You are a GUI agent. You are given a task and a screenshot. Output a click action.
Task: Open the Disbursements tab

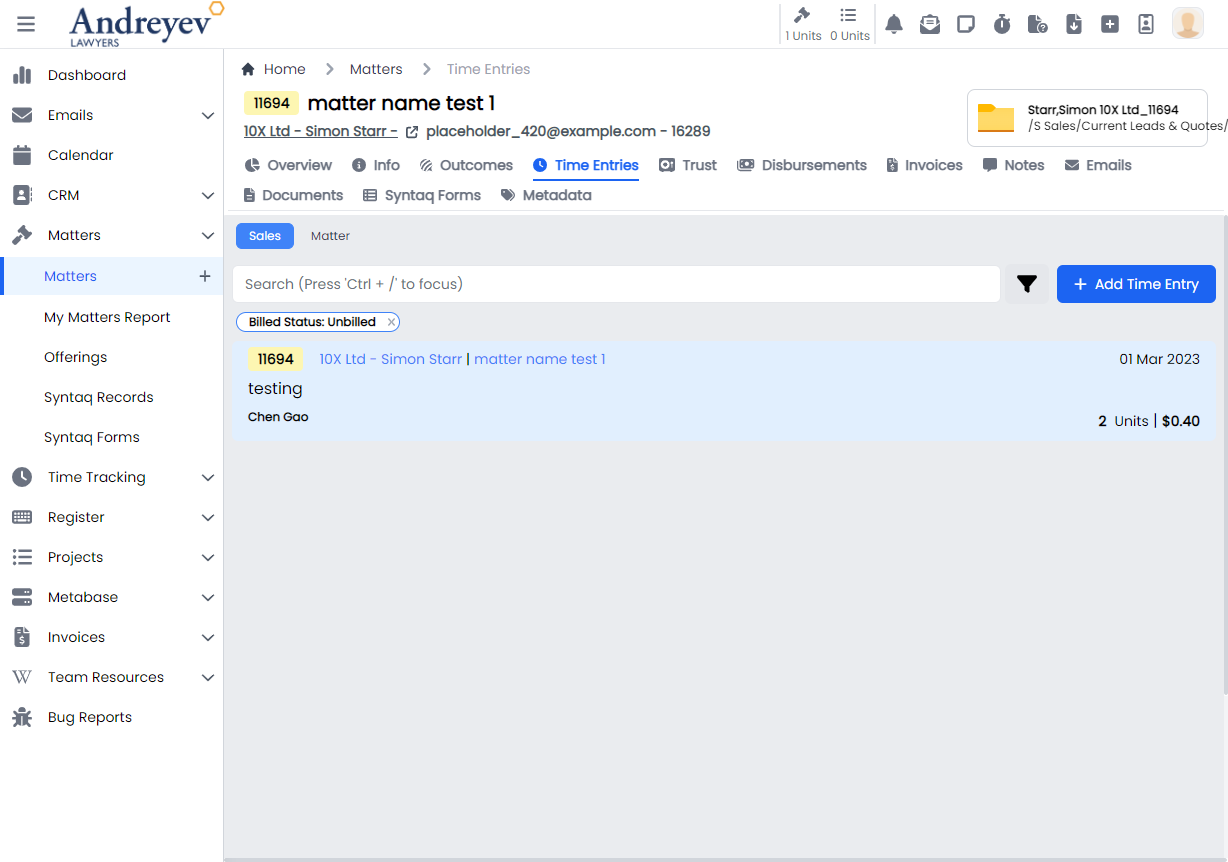(802, 165)
